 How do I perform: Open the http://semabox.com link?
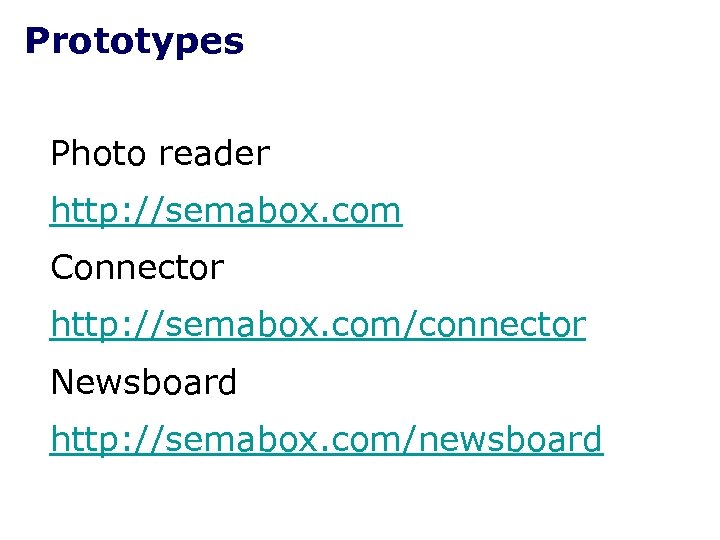(x=225, y=211)
